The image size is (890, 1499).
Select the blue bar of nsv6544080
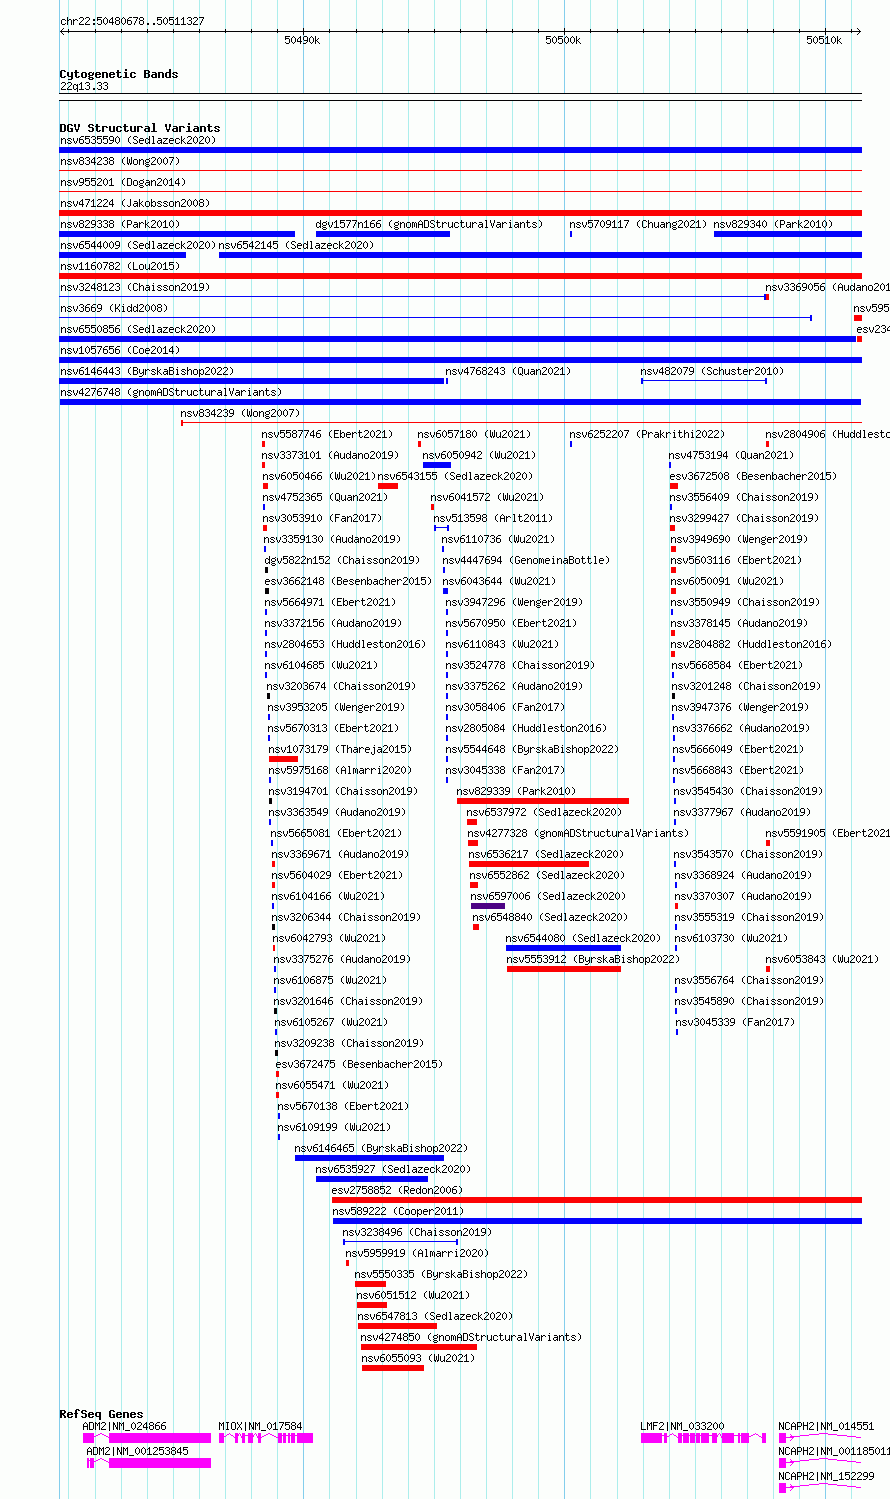coord(563,948)
